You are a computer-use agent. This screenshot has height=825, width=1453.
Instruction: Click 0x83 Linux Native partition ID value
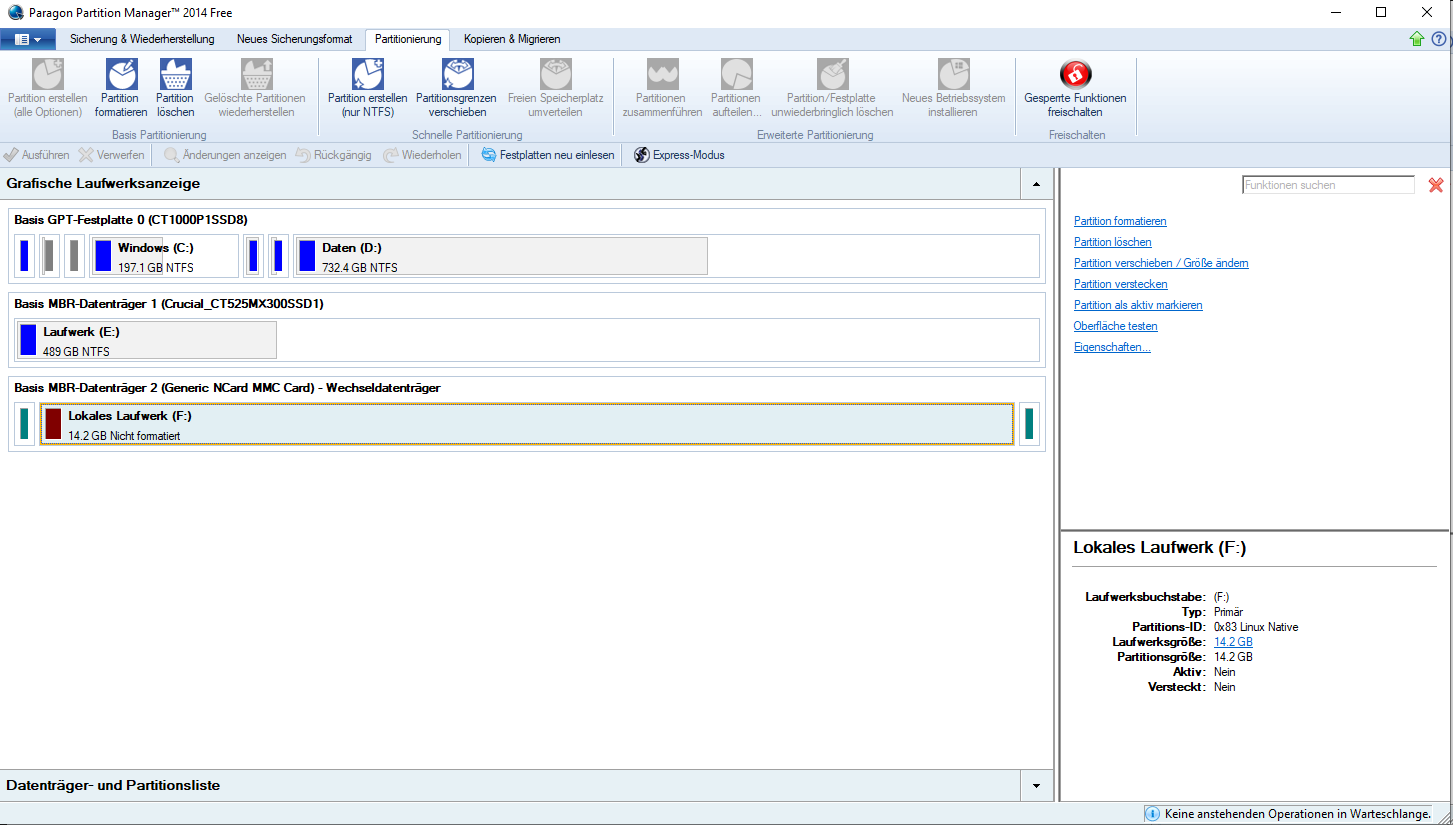tap(1256, 627)
